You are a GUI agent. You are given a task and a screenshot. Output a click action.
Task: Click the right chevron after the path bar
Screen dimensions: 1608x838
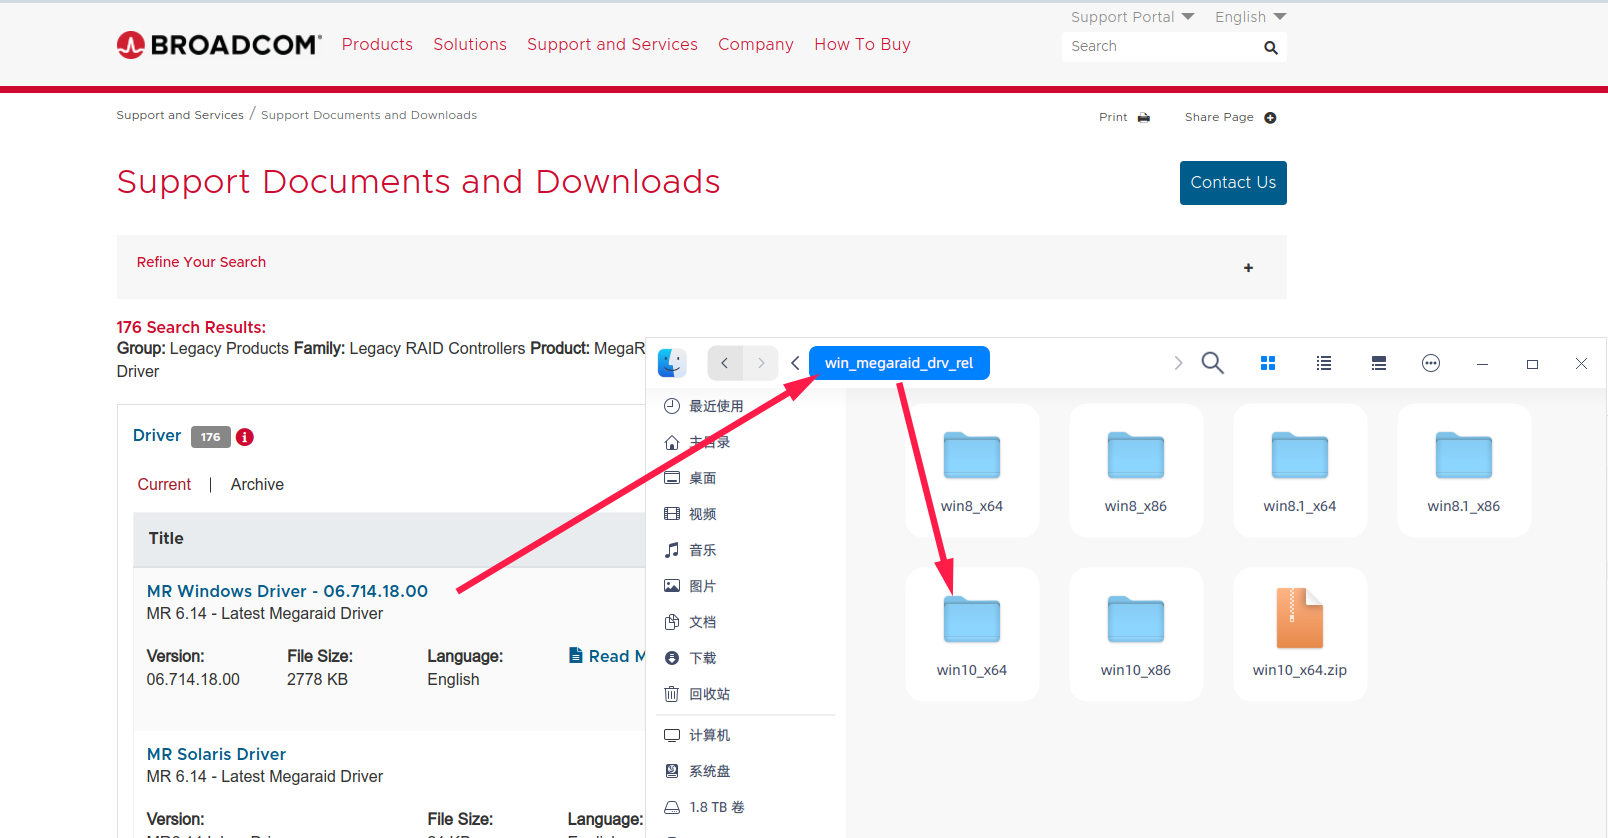point(1178,363)
